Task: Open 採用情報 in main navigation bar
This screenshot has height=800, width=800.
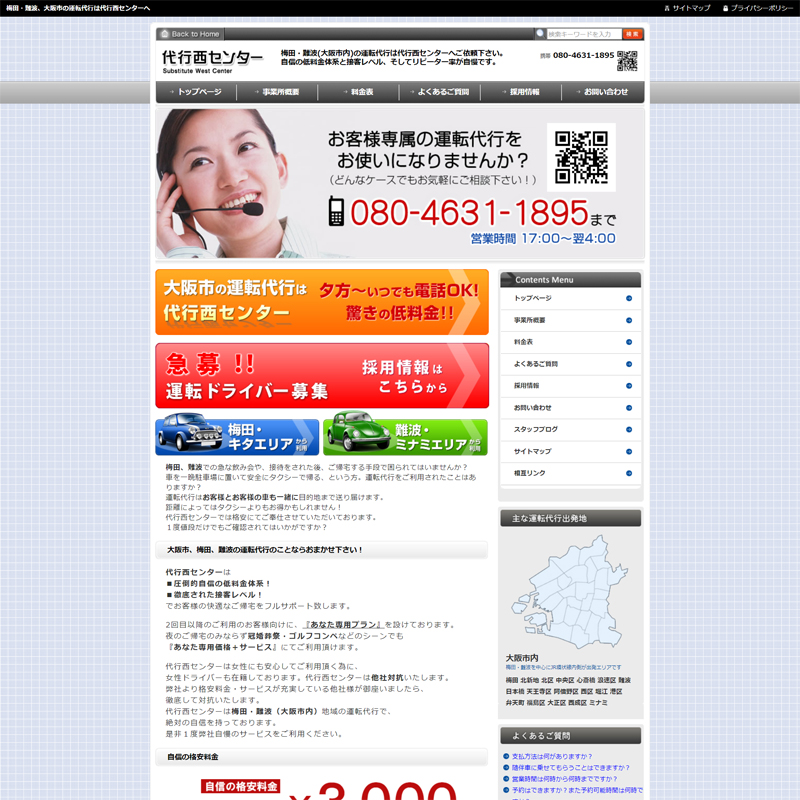Action: point(521,92)
